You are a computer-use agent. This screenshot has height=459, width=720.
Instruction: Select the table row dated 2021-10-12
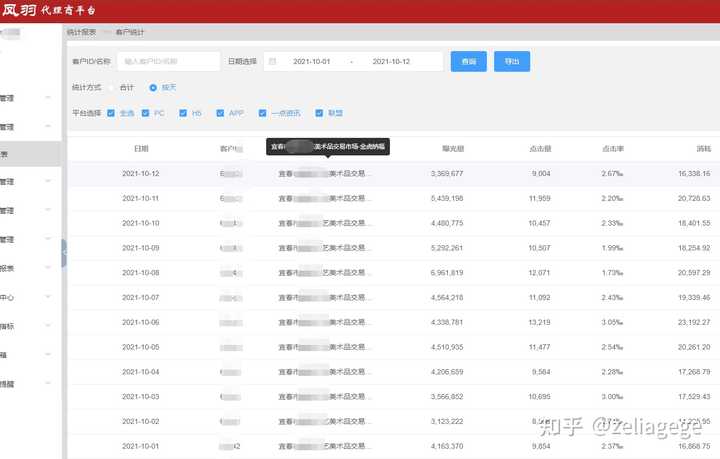pyautogui.click(x=394, y=174)
